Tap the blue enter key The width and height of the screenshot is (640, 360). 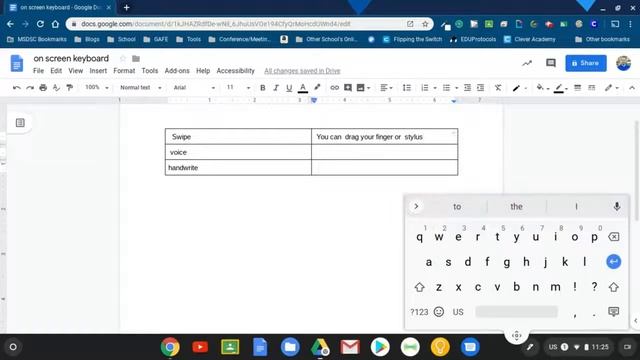click(x=613, y=262)
